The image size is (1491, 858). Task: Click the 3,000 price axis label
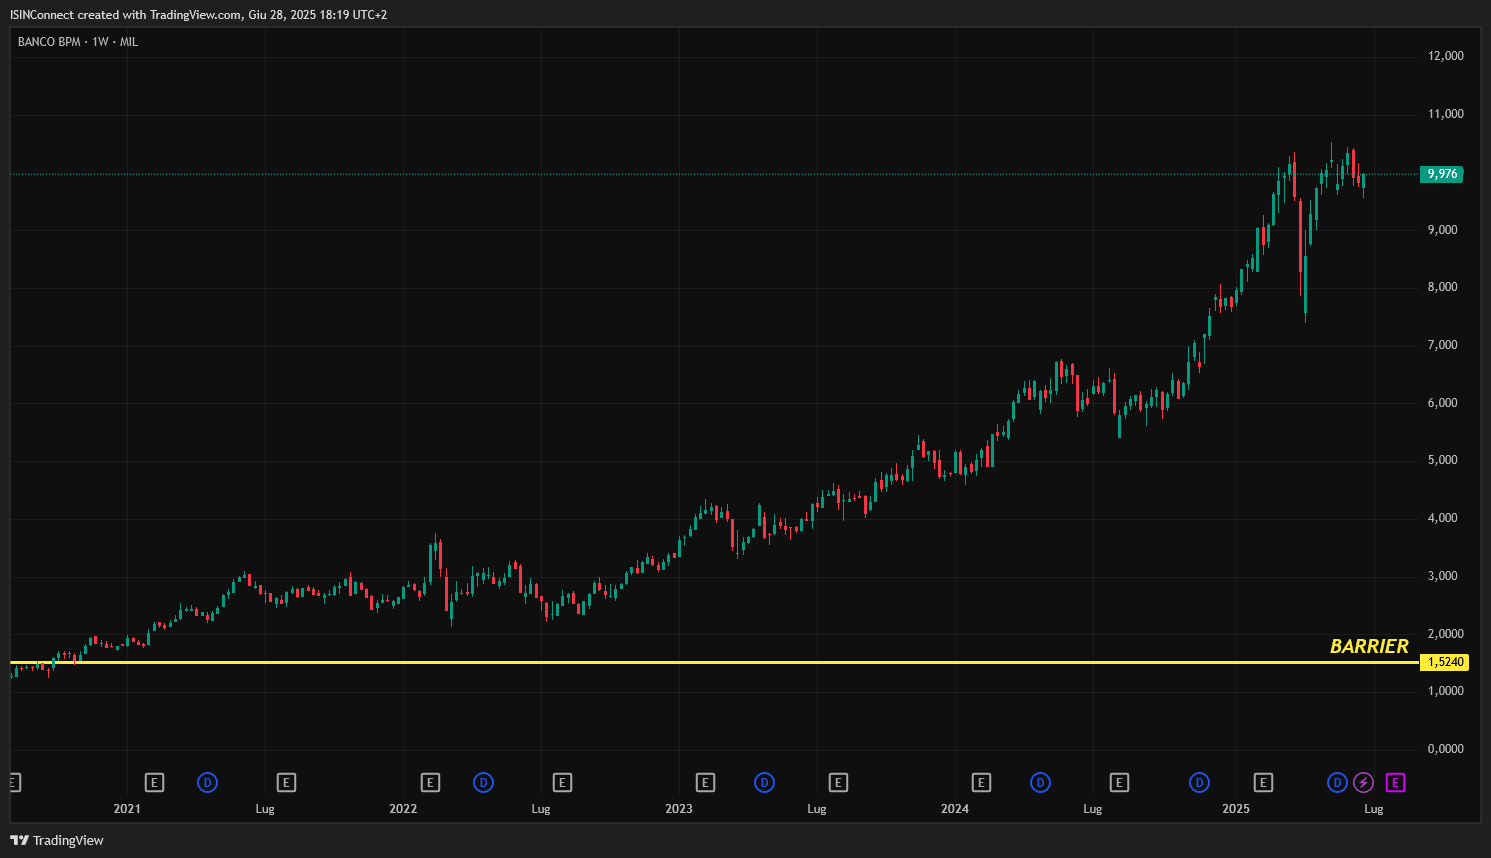click(x=1442, y=576)
